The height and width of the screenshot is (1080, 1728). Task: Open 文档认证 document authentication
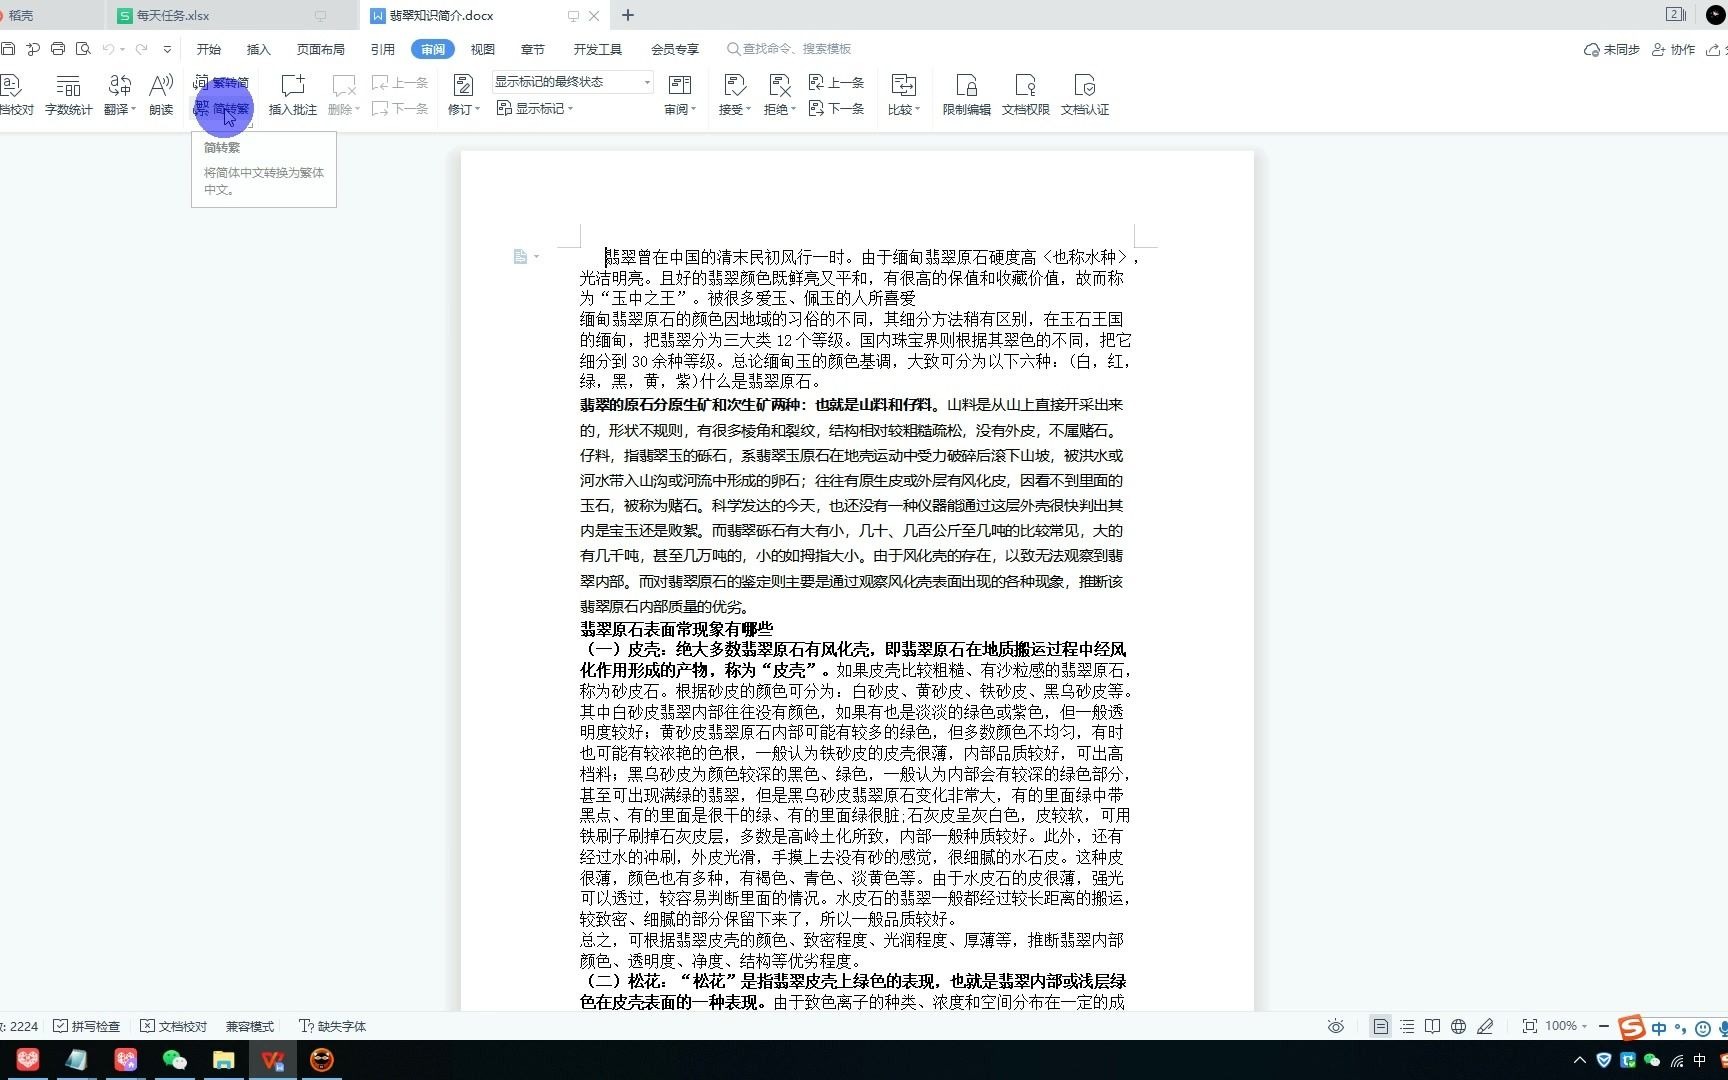[1084, 95]
